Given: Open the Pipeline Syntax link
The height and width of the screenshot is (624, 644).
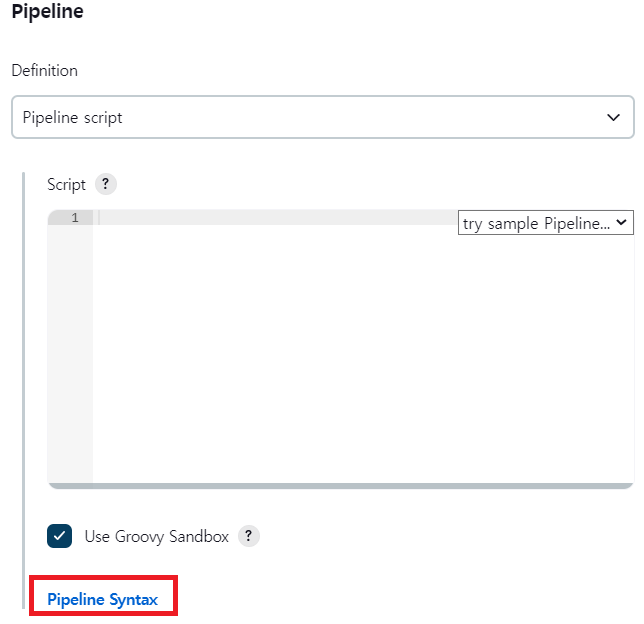Looking at the screenshot, I should pos(102,600).
